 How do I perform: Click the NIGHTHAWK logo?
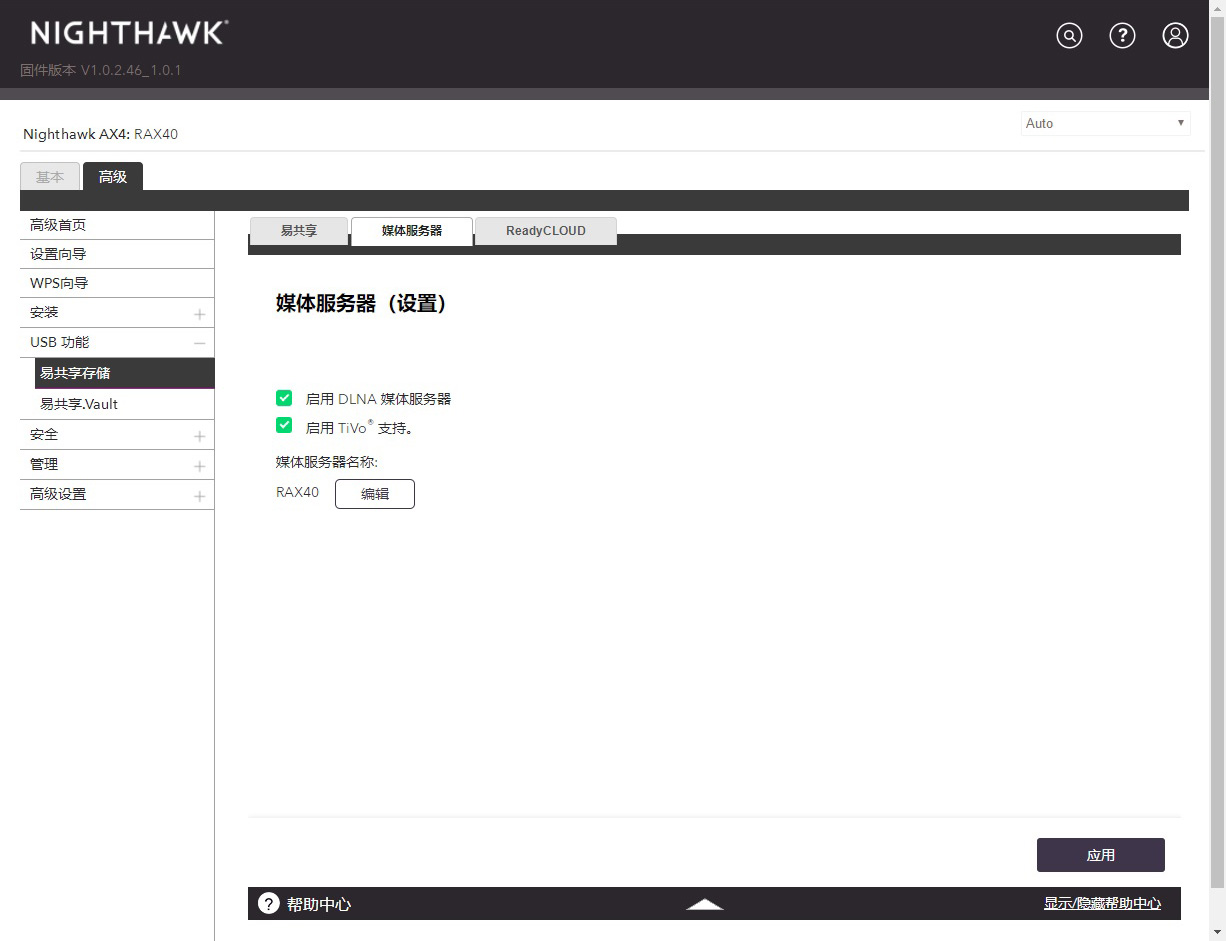pyautogui.click(x=129, y=33)
